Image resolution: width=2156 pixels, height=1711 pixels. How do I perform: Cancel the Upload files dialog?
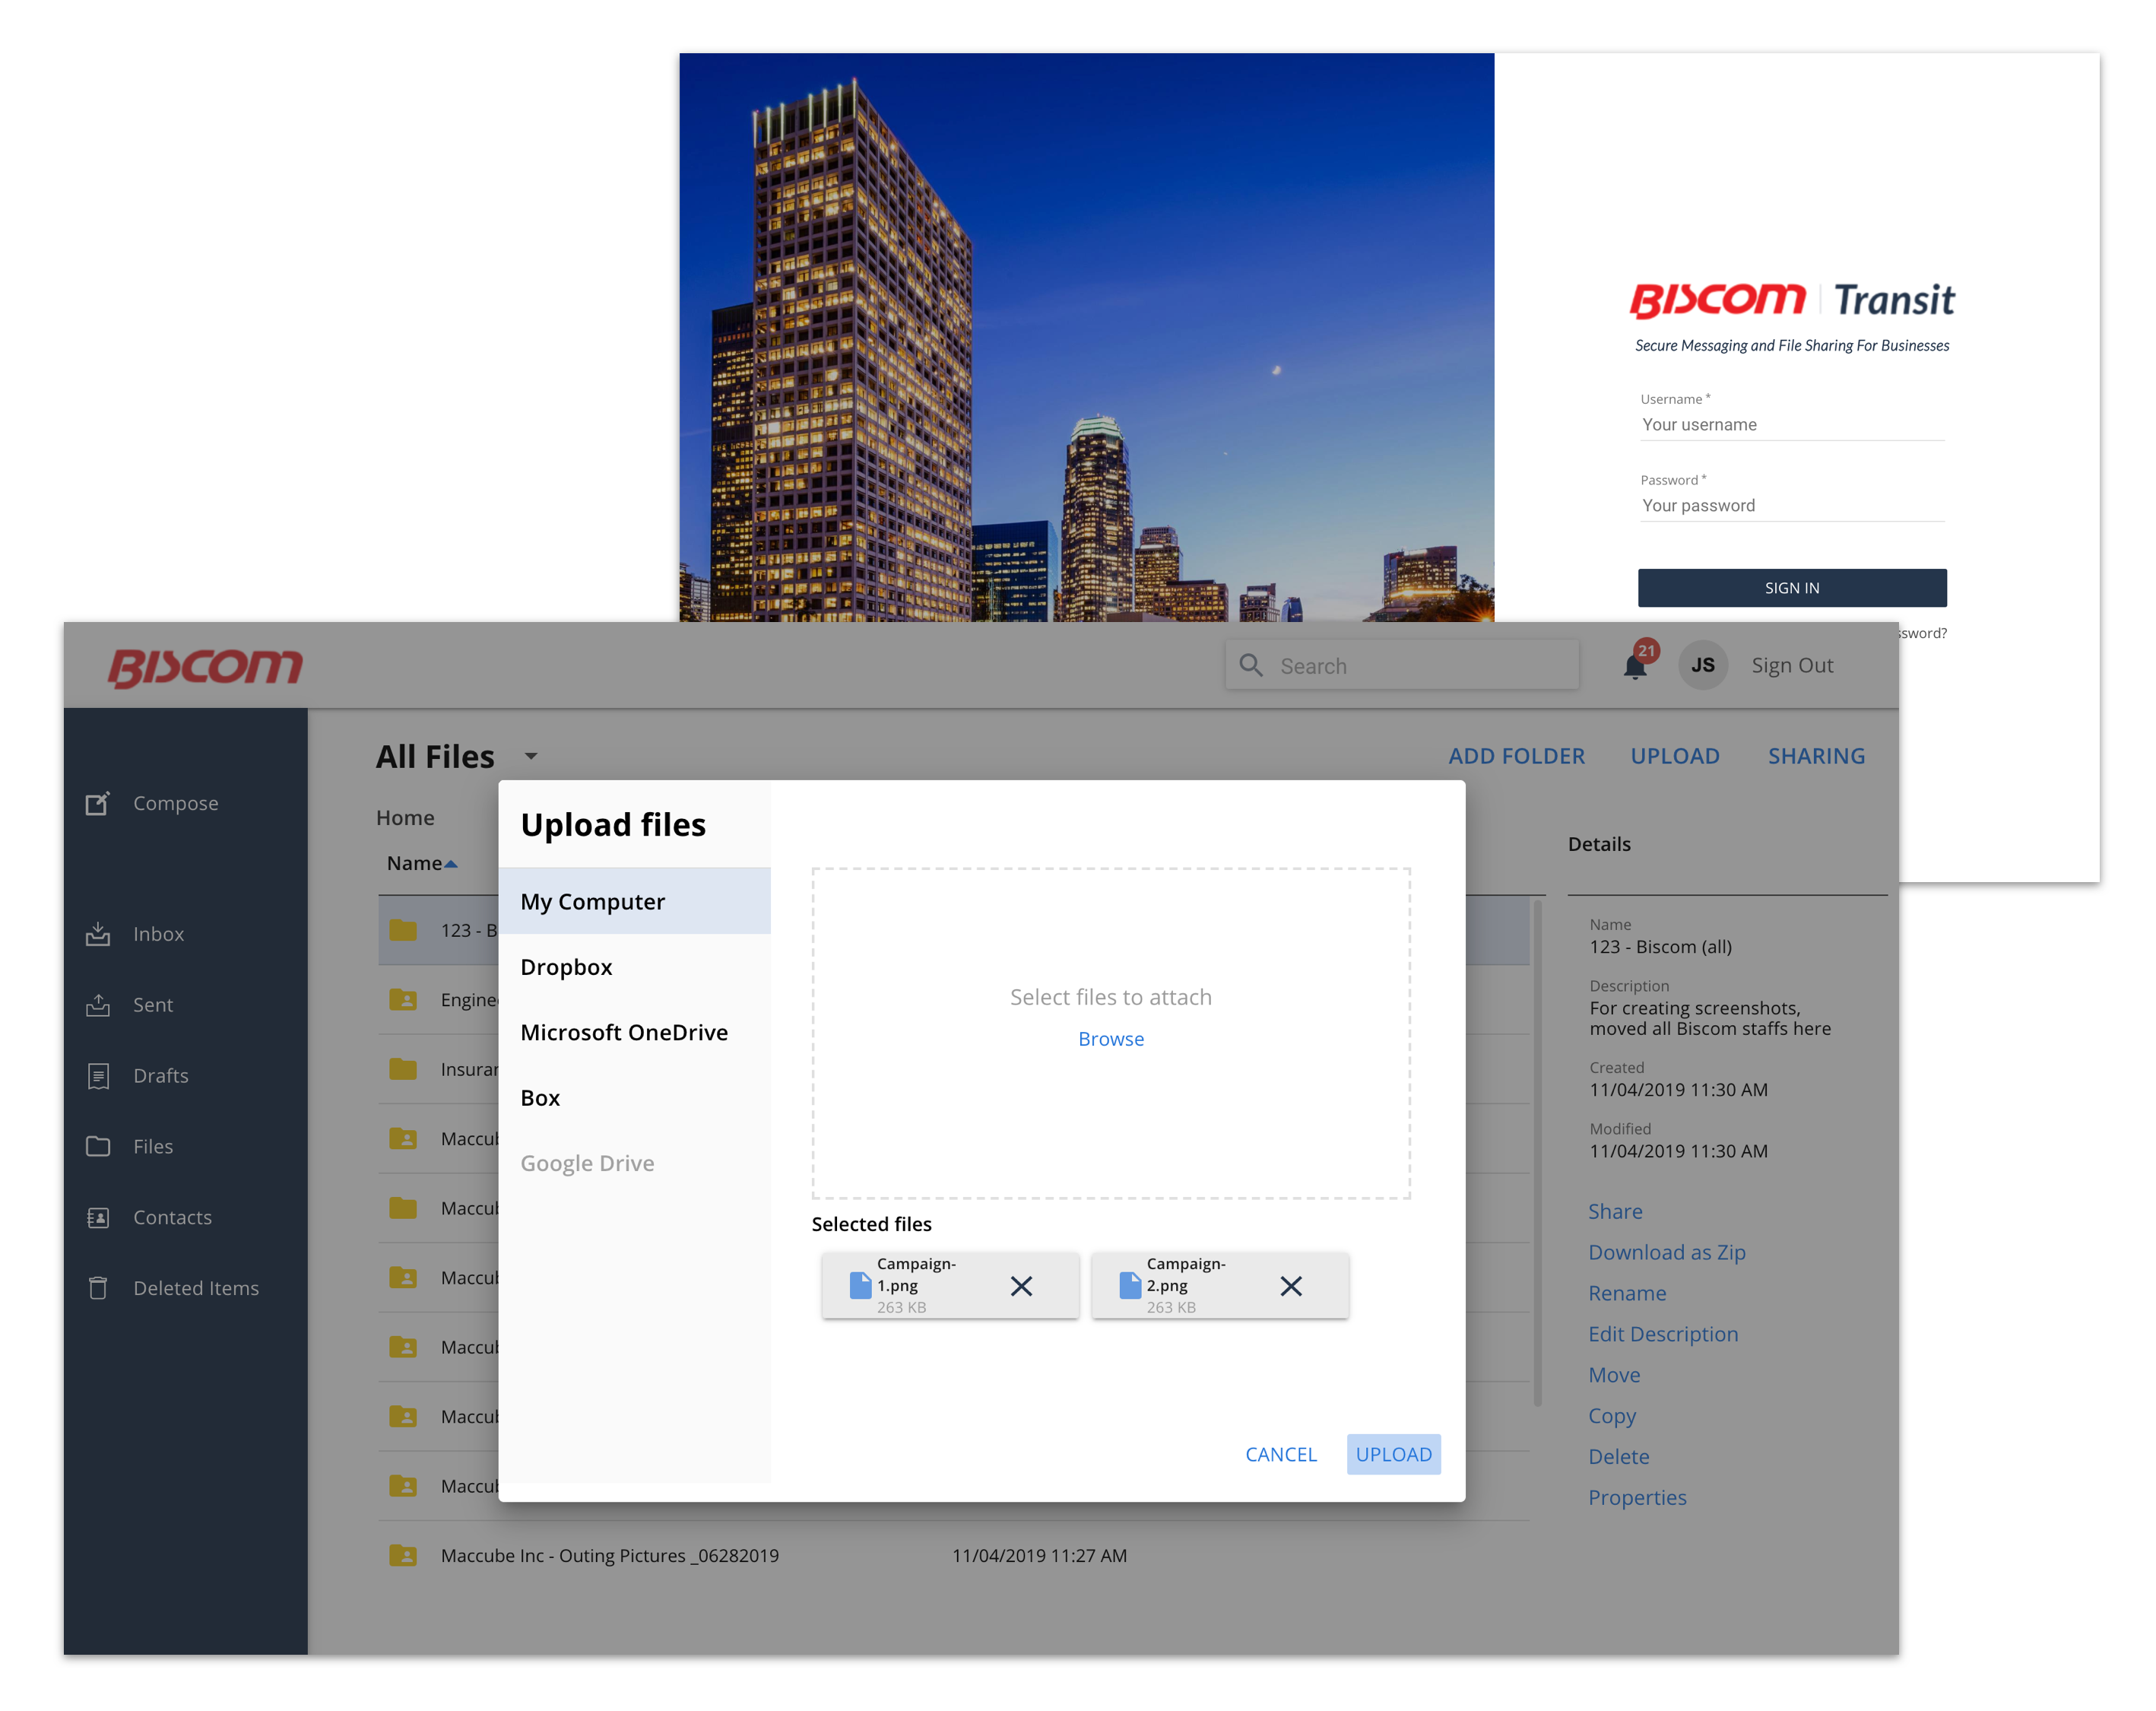[1280, 1455]
